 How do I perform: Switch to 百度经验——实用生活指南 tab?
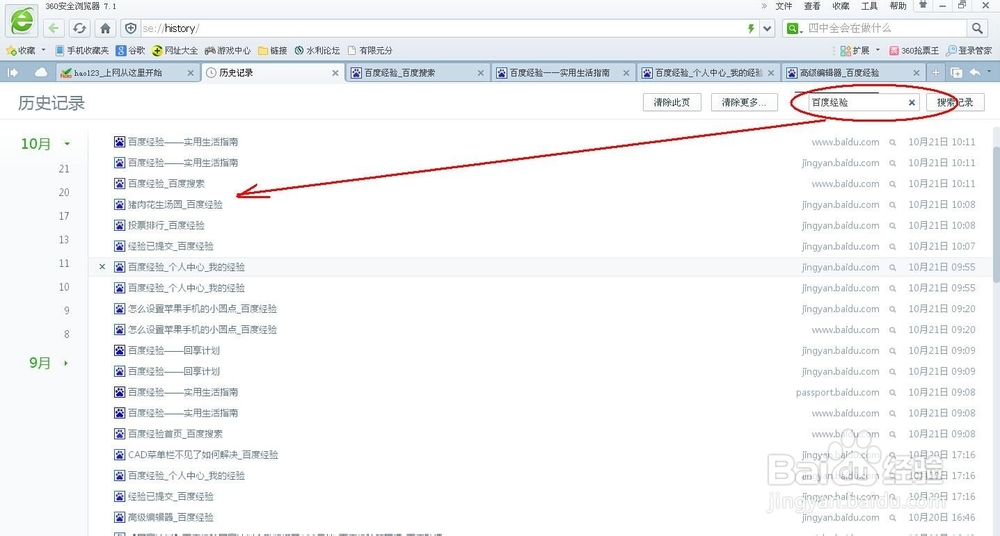click(x=563, y=73)
